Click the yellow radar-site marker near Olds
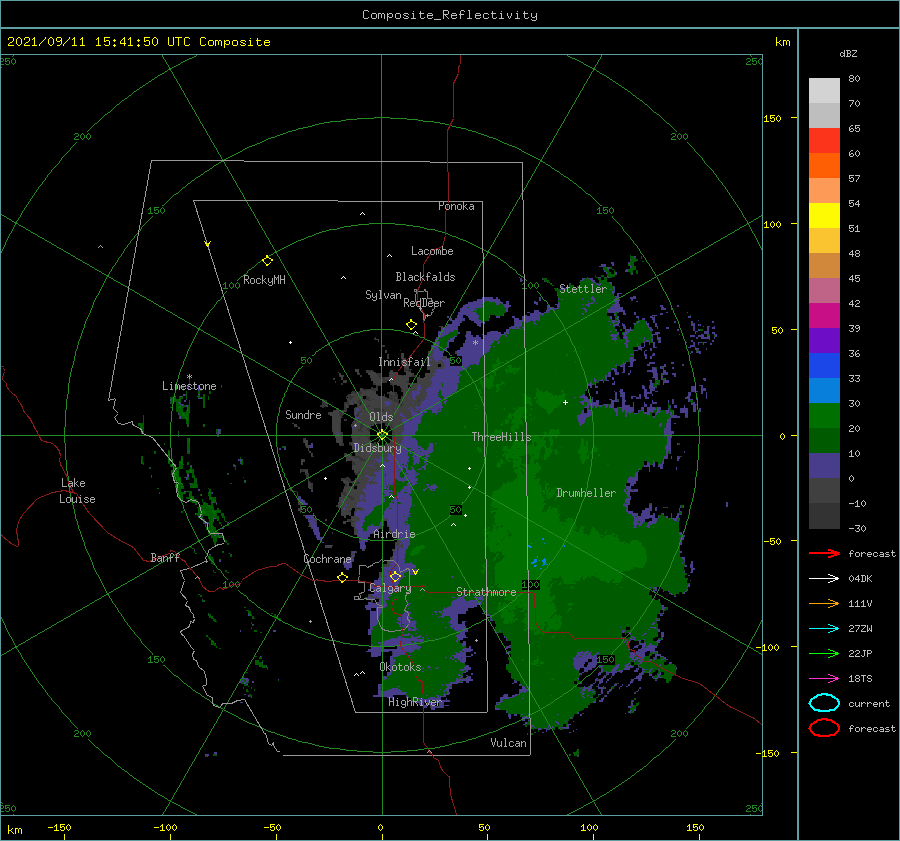900x841 pixels. (x=382, y=435)
